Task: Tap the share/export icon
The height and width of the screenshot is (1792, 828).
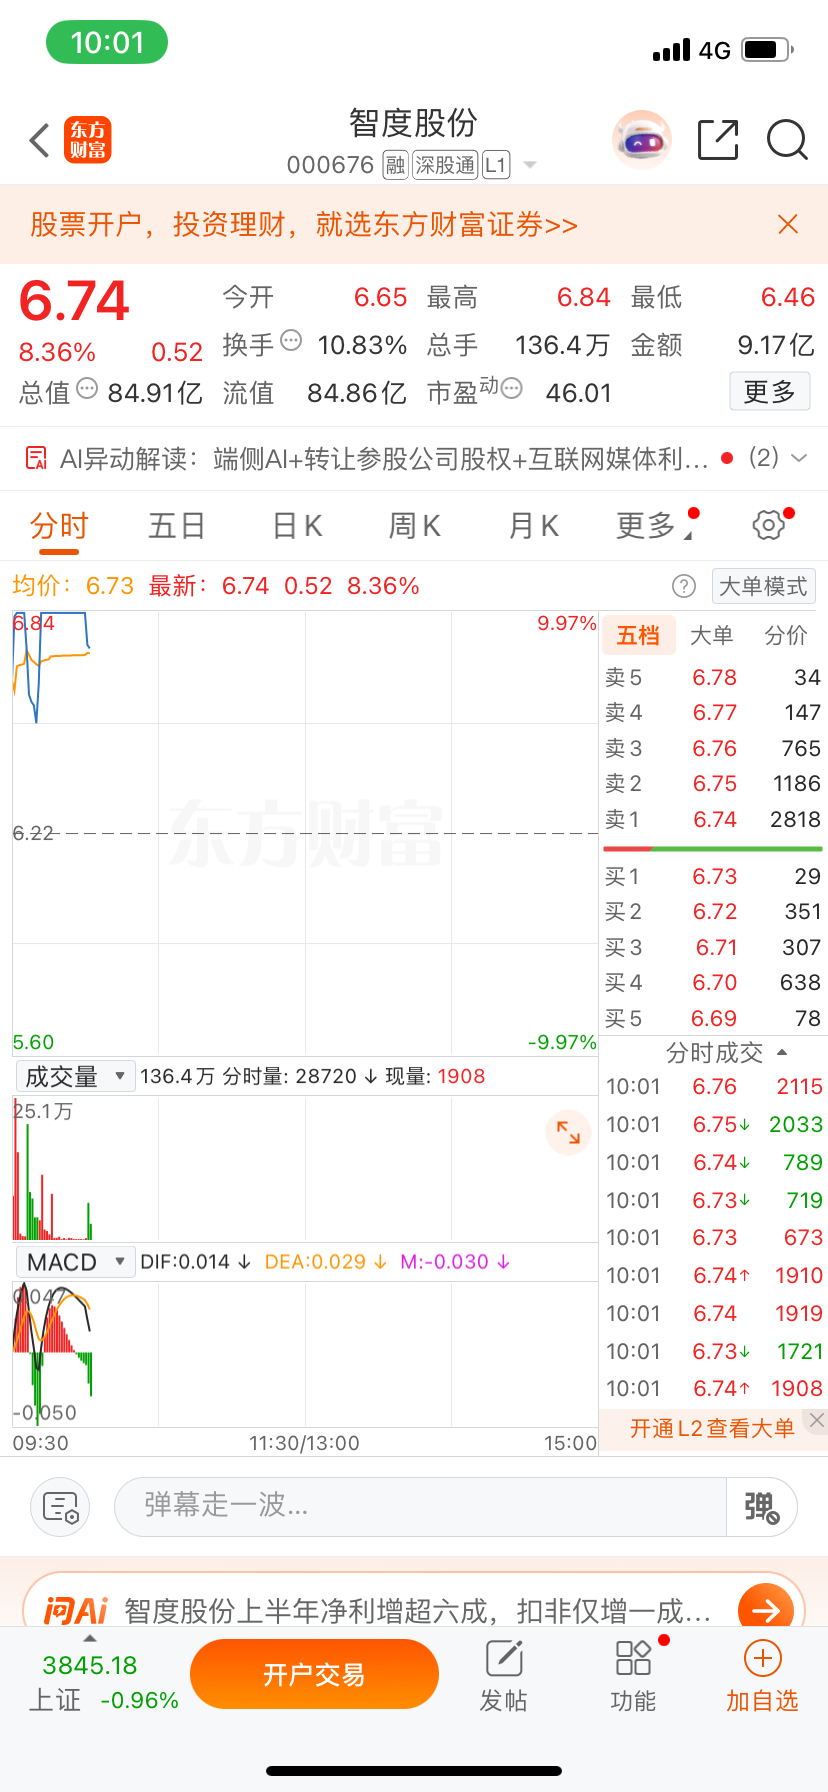Action: pos(718,140)
